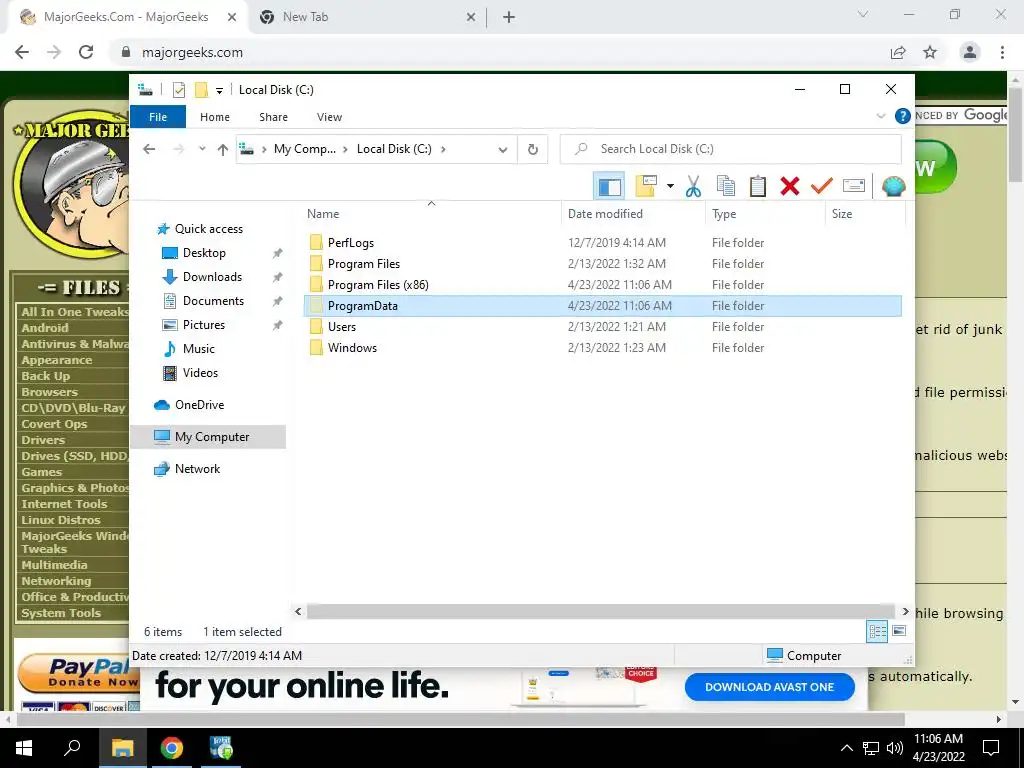Click Local Disk (C:) breadcrumb
Viewport: 1024px width, 768px height.
pos(394,149)
